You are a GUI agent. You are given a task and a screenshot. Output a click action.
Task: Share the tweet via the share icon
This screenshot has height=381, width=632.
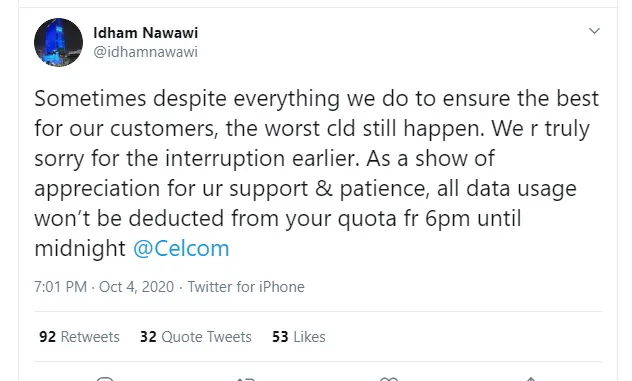point(531,379)
